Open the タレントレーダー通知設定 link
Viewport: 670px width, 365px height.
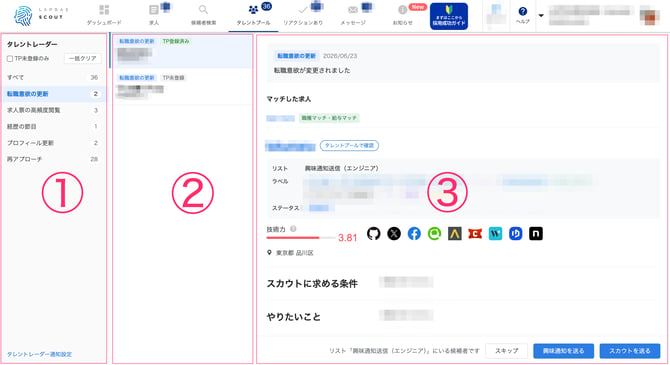[39, 354]
